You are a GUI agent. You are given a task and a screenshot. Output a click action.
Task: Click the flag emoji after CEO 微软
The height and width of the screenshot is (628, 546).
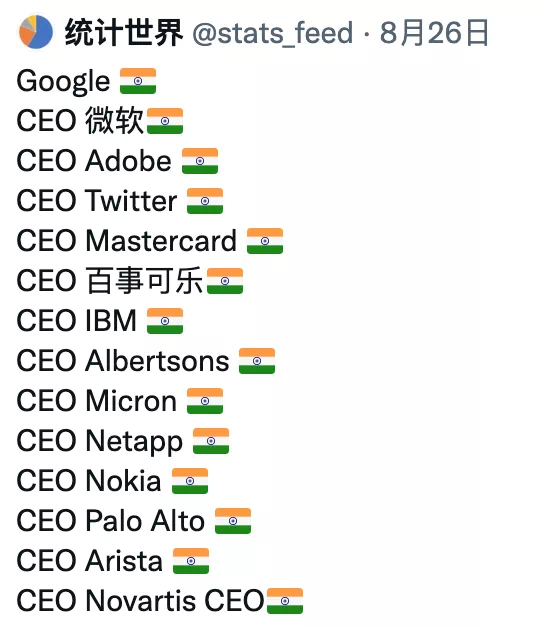tap(165, 121)
